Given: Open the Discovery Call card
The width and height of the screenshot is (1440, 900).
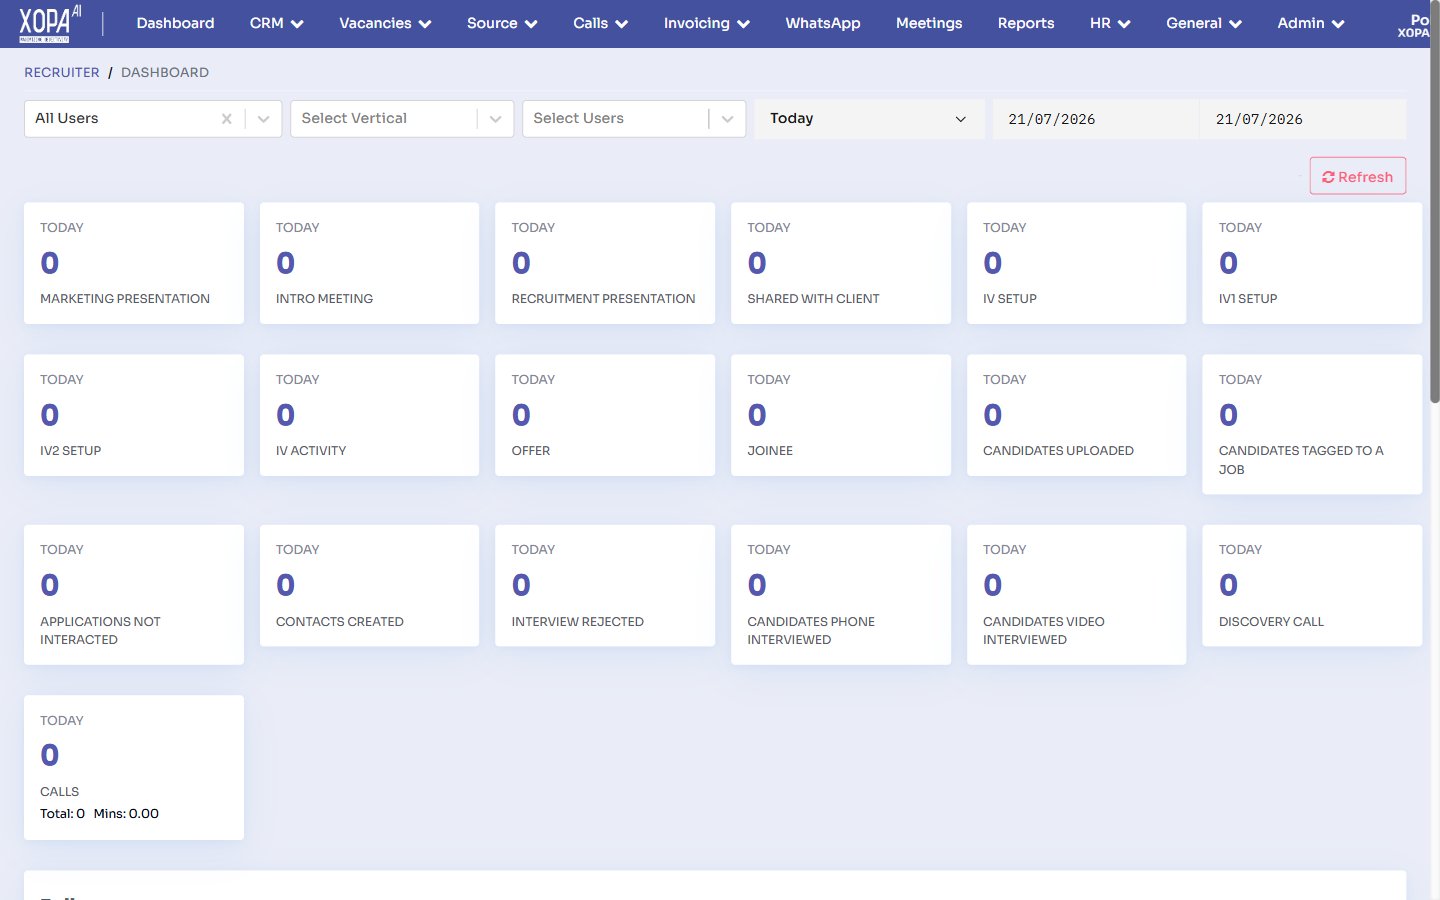Looking at the screenshot, I should click(1312, 586).
